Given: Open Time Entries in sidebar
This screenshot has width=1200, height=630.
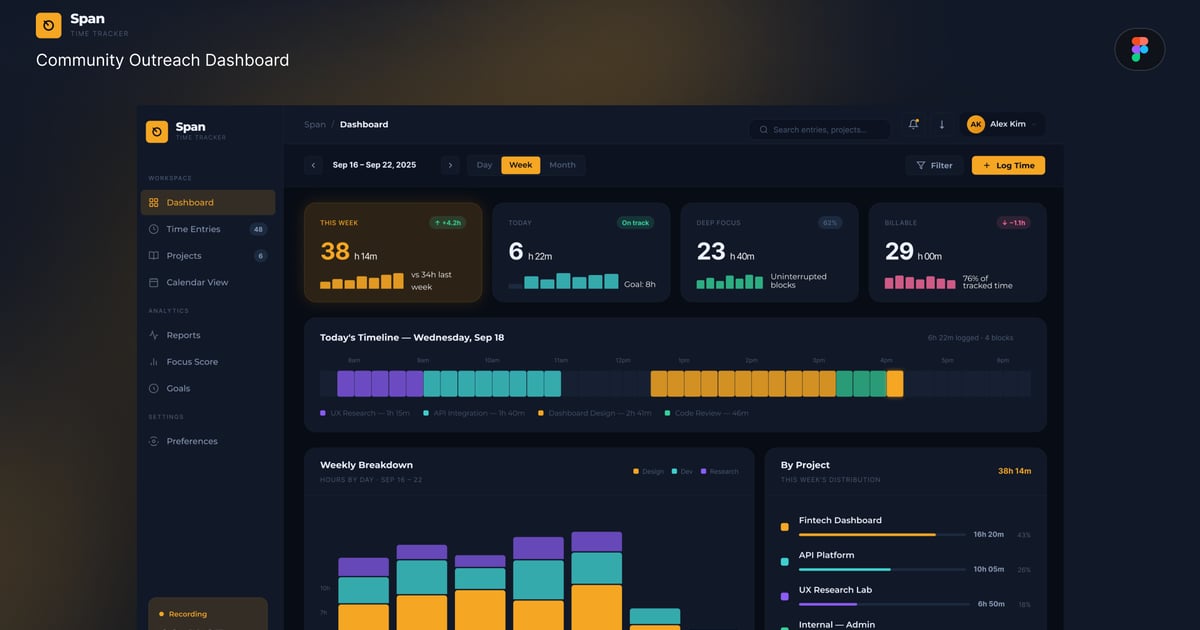Looking at the screenshot, I should click(208, 229).
